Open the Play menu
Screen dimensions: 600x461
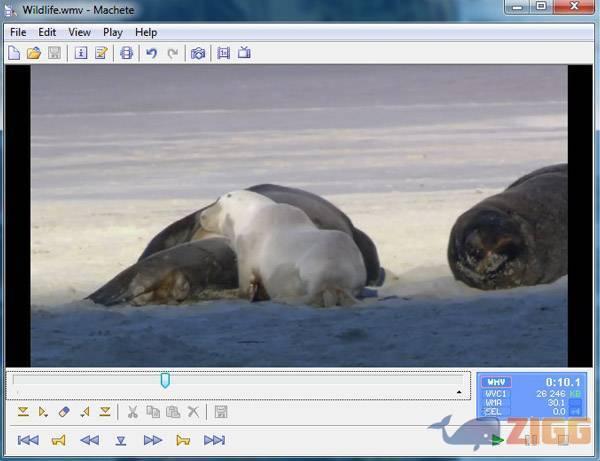113,32
